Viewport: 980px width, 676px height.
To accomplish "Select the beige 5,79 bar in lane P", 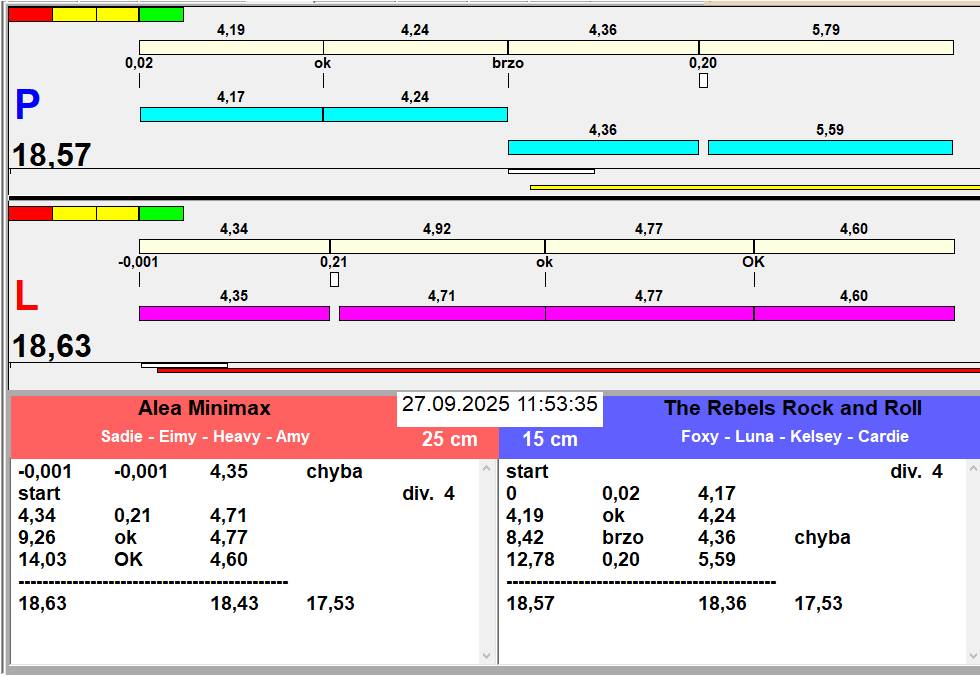I will [x=826, y=47].
